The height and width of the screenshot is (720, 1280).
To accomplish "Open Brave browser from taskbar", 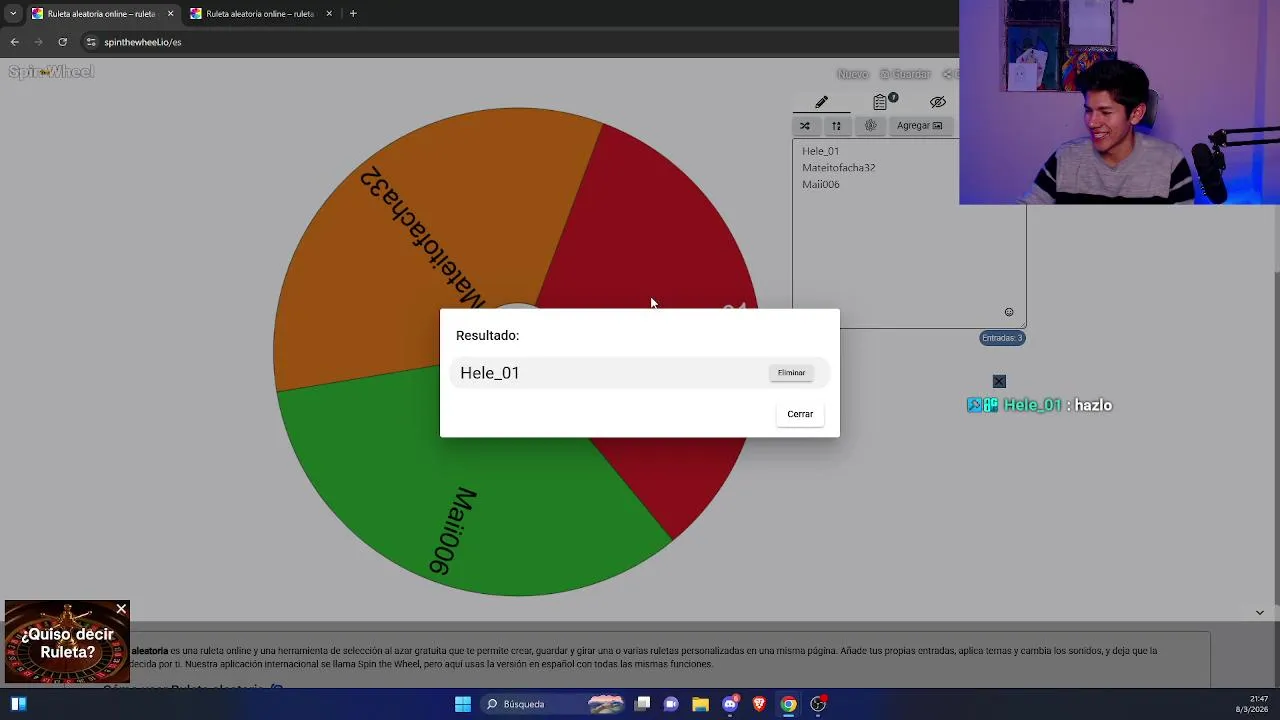I will 759,704.
